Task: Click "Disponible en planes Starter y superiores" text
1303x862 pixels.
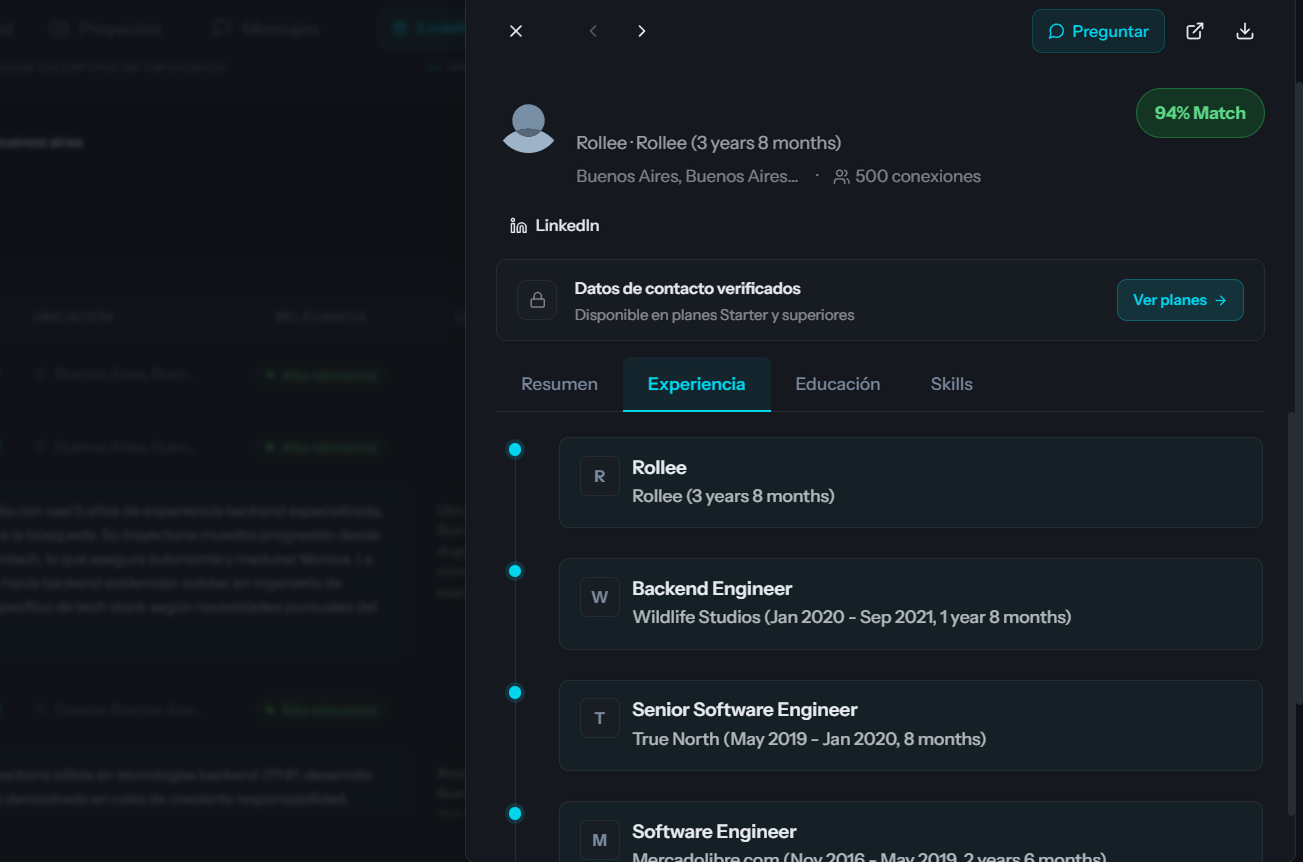Action: click(x=715, y=315)
